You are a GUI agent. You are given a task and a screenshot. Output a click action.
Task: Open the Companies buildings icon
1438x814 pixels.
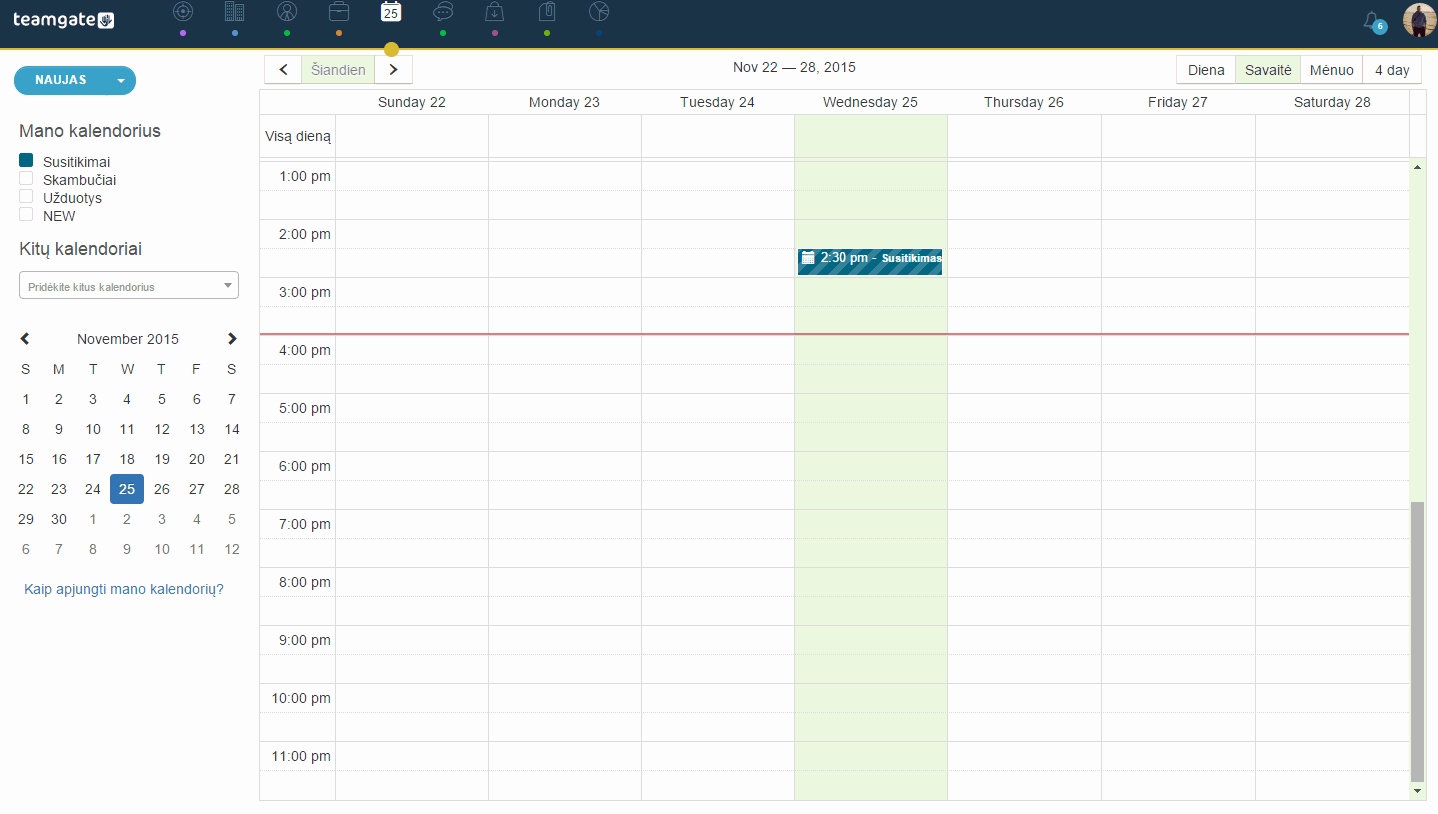[x=234, y=12]
